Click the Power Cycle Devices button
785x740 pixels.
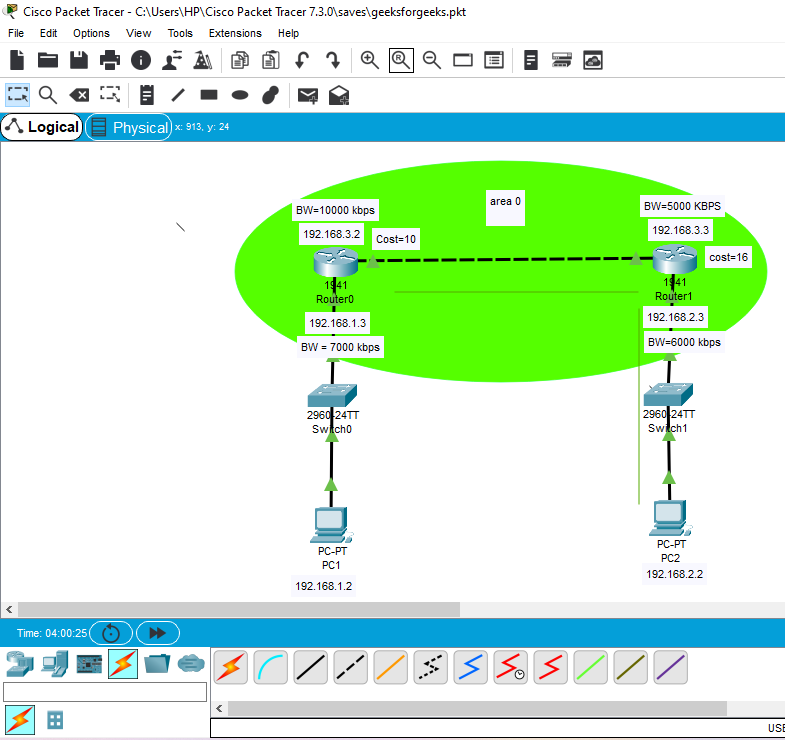(111, 633)
